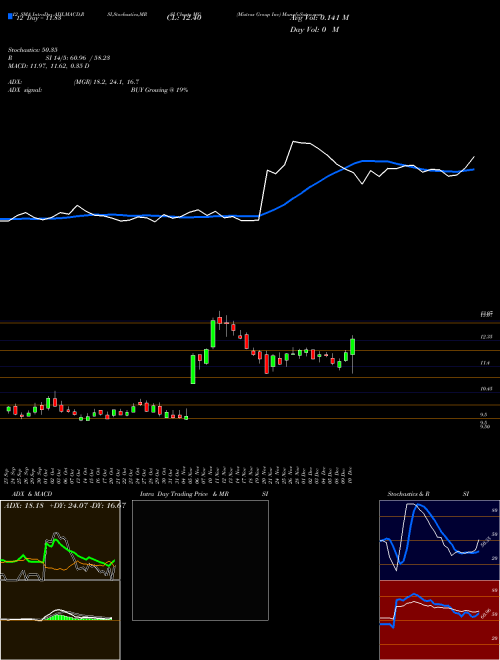This screenshot has height=660, width=500.
Task: Click the 'SI 14/3: 60.96 / 58.28' value
Action: click(x=78, y=58)
